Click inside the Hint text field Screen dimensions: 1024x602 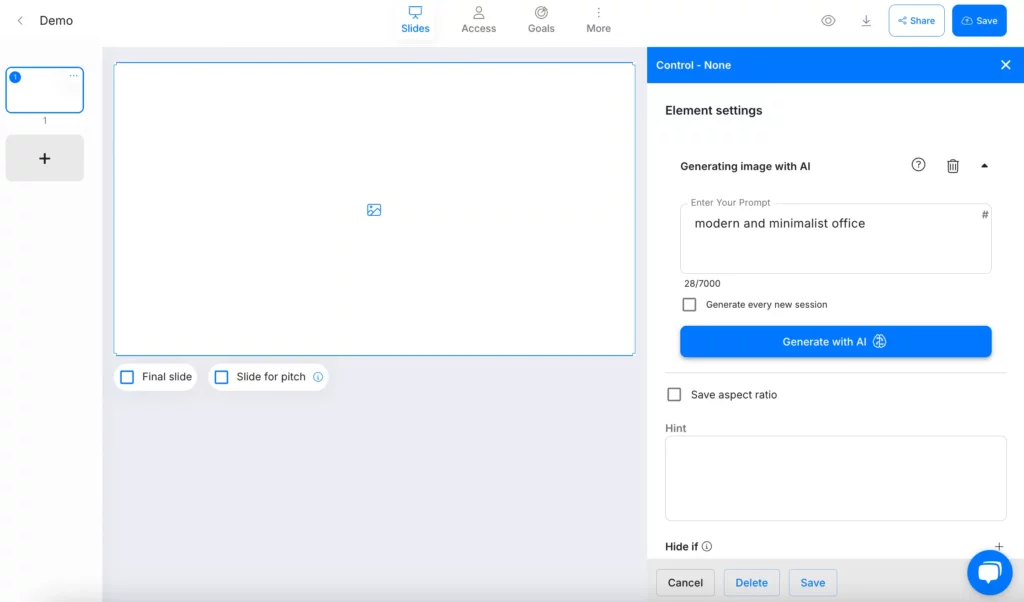(x=835, y=478)
